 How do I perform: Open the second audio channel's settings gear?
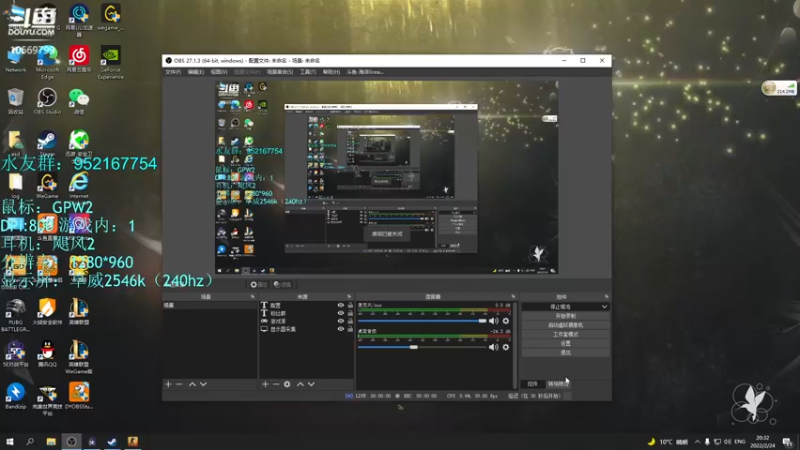[x=506, y=347]
